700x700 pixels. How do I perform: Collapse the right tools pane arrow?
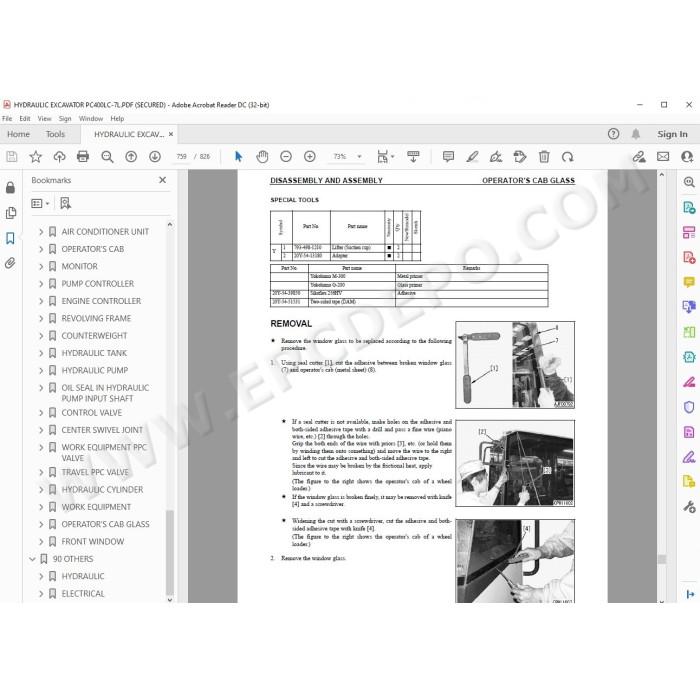[690, 594]
